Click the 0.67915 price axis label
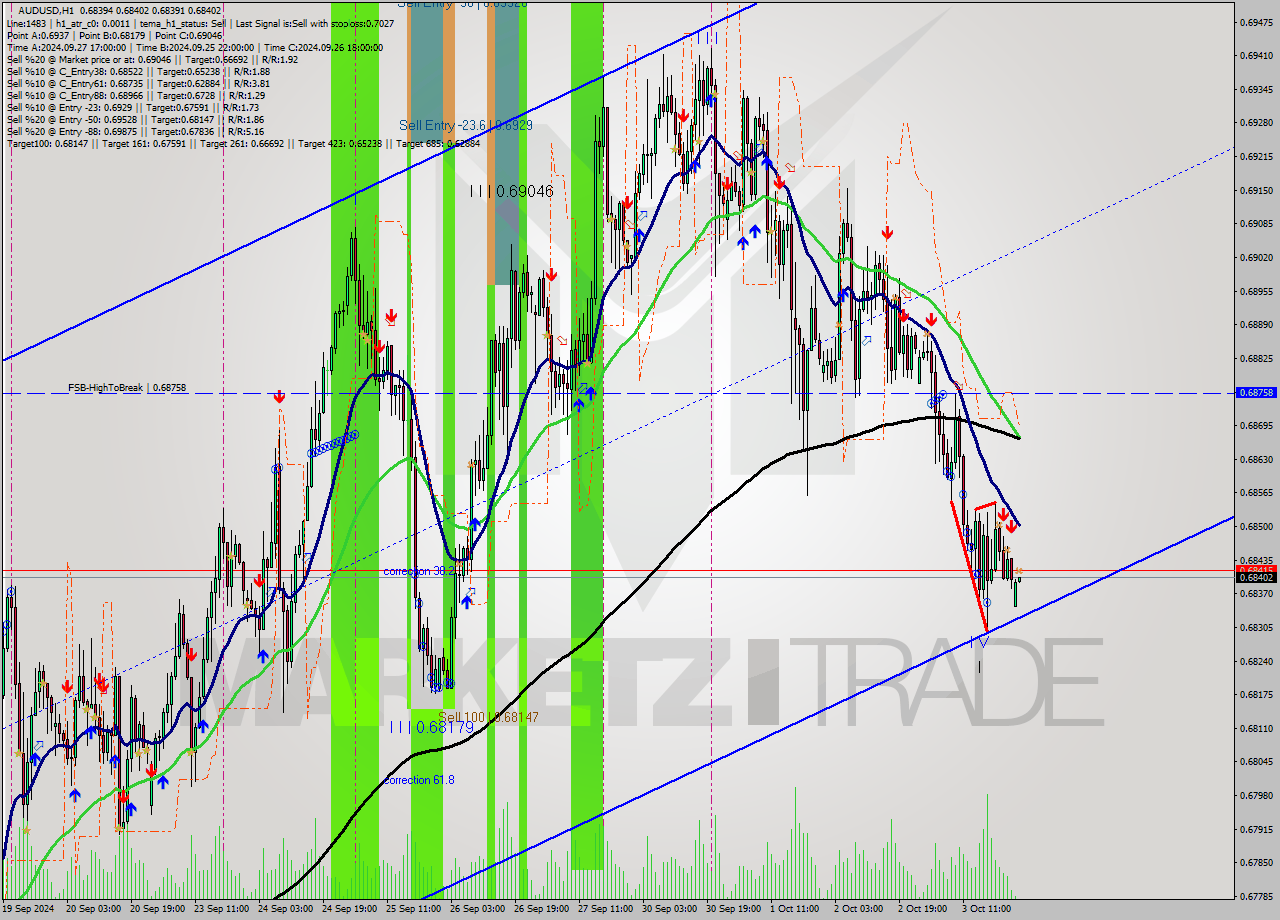The width and height of the screenshot is (1280, 920). point(1257,829)
